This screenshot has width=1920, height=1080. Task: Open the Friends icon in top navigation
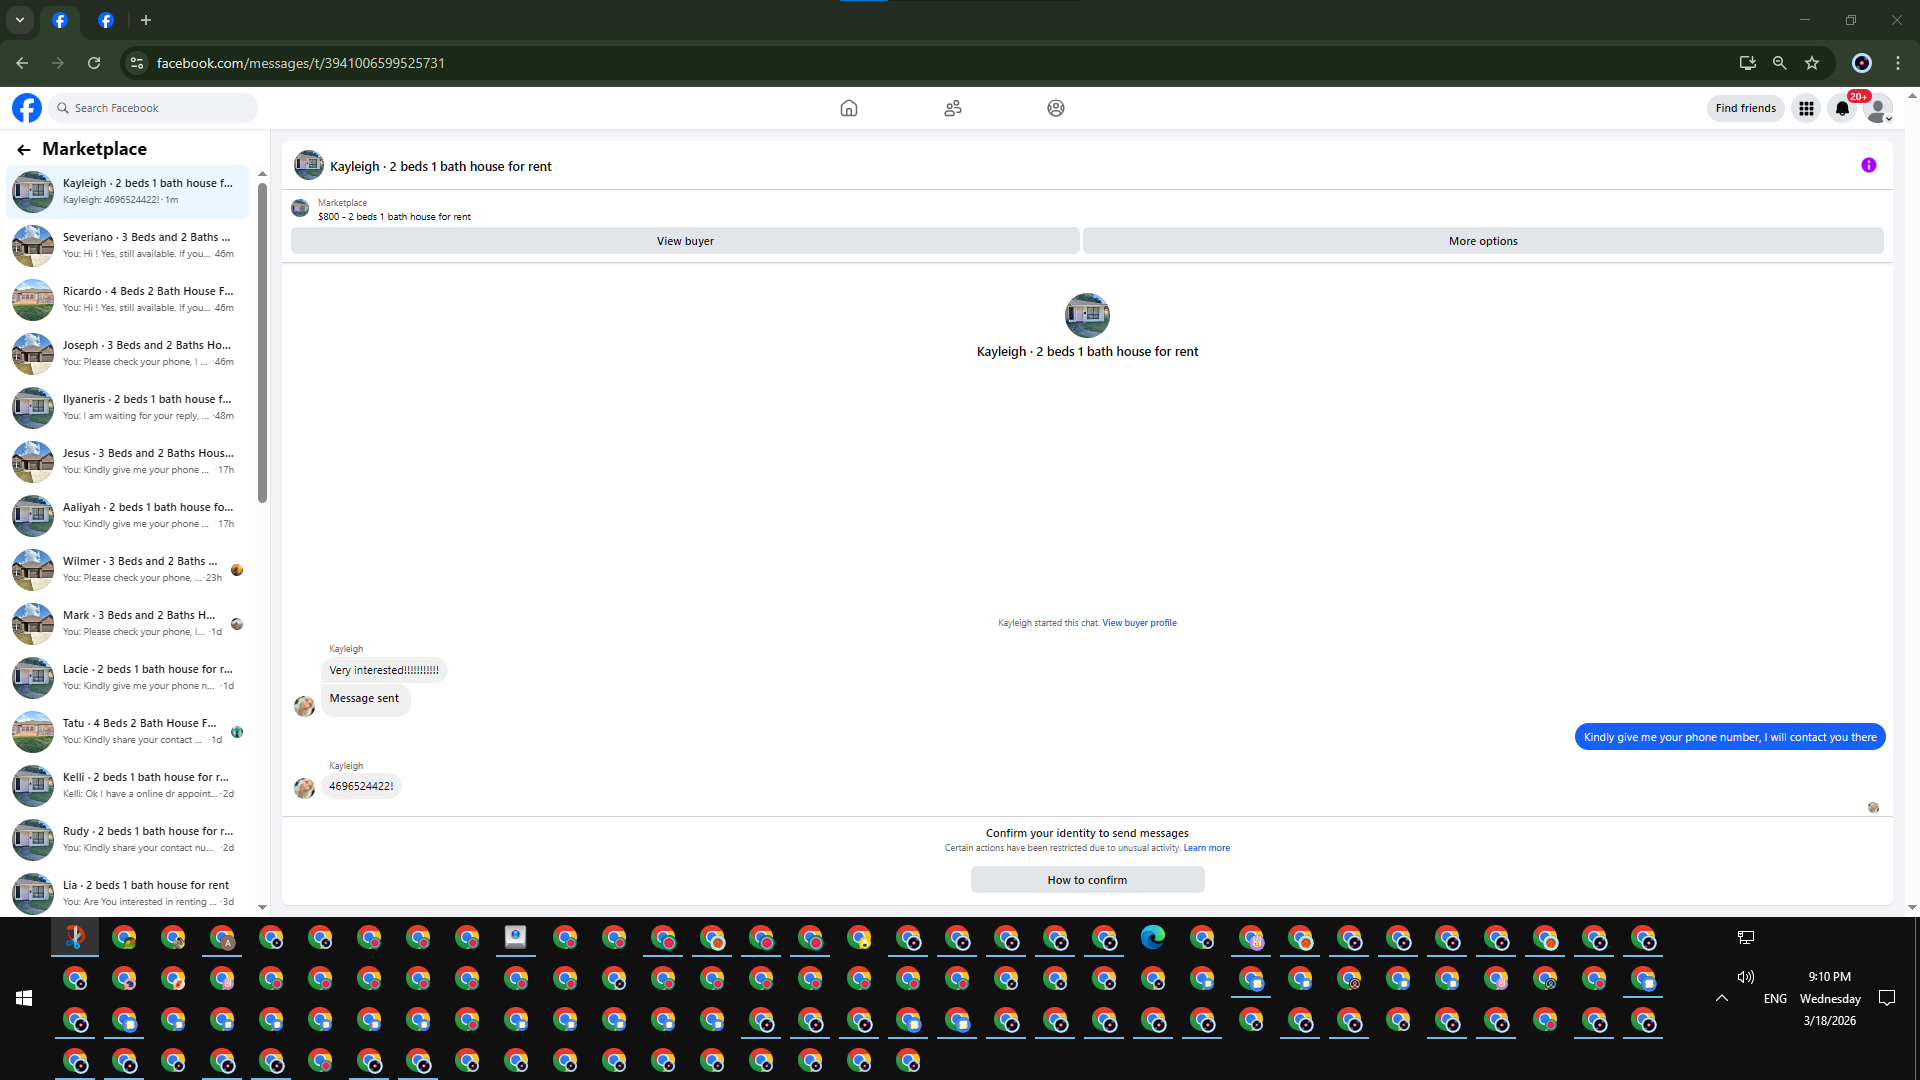(952, 108)
